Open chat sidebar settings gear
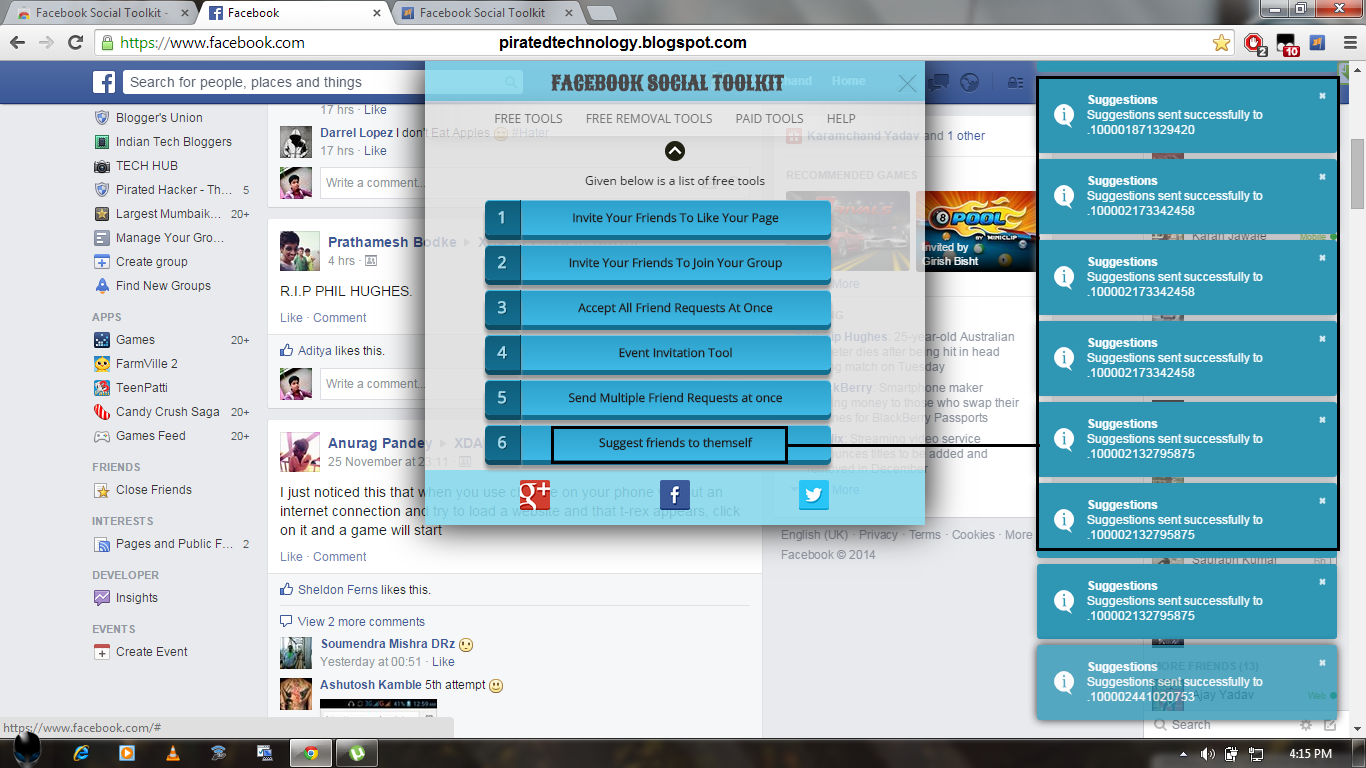 [x=1306, y=725]
